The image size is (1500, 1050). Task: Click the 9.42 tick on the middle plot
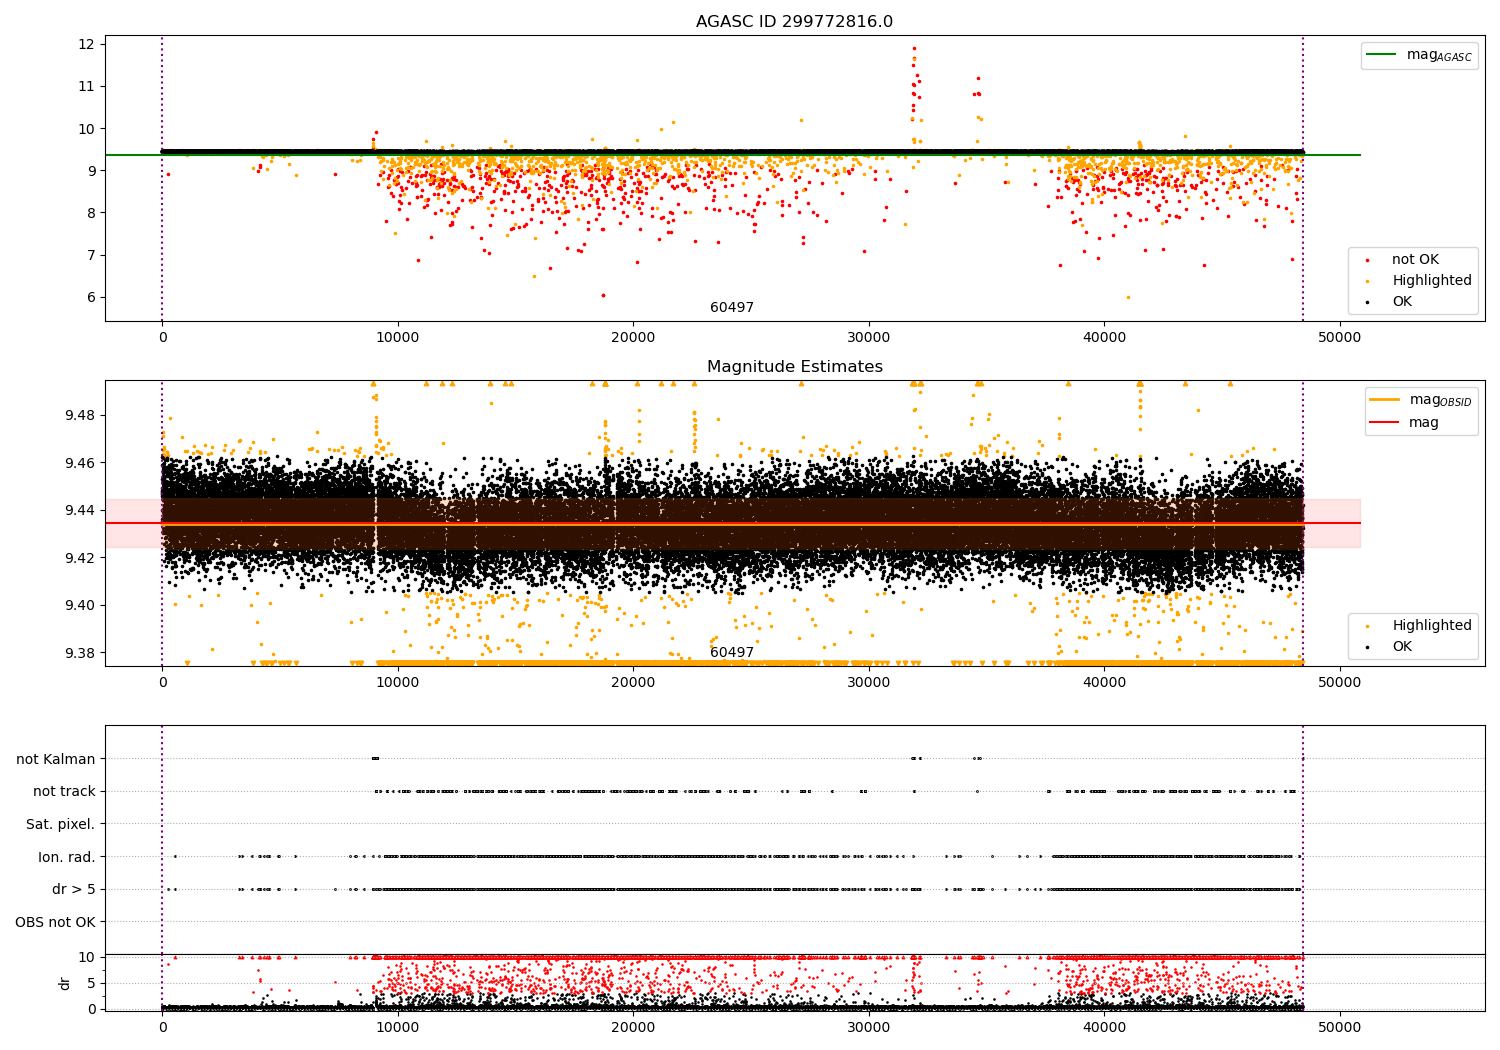coord(80,558)
